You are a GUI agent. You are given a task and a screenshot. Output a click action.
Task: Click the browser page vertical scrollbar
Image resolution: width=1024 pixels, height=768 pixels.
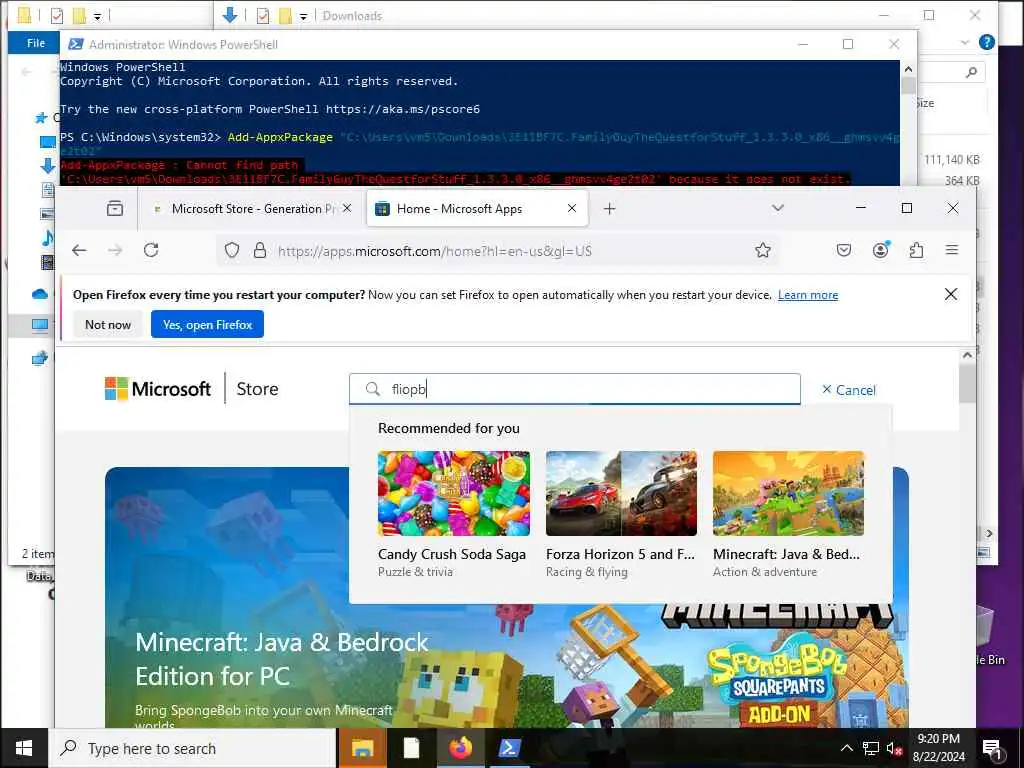[x=967, y=384]
